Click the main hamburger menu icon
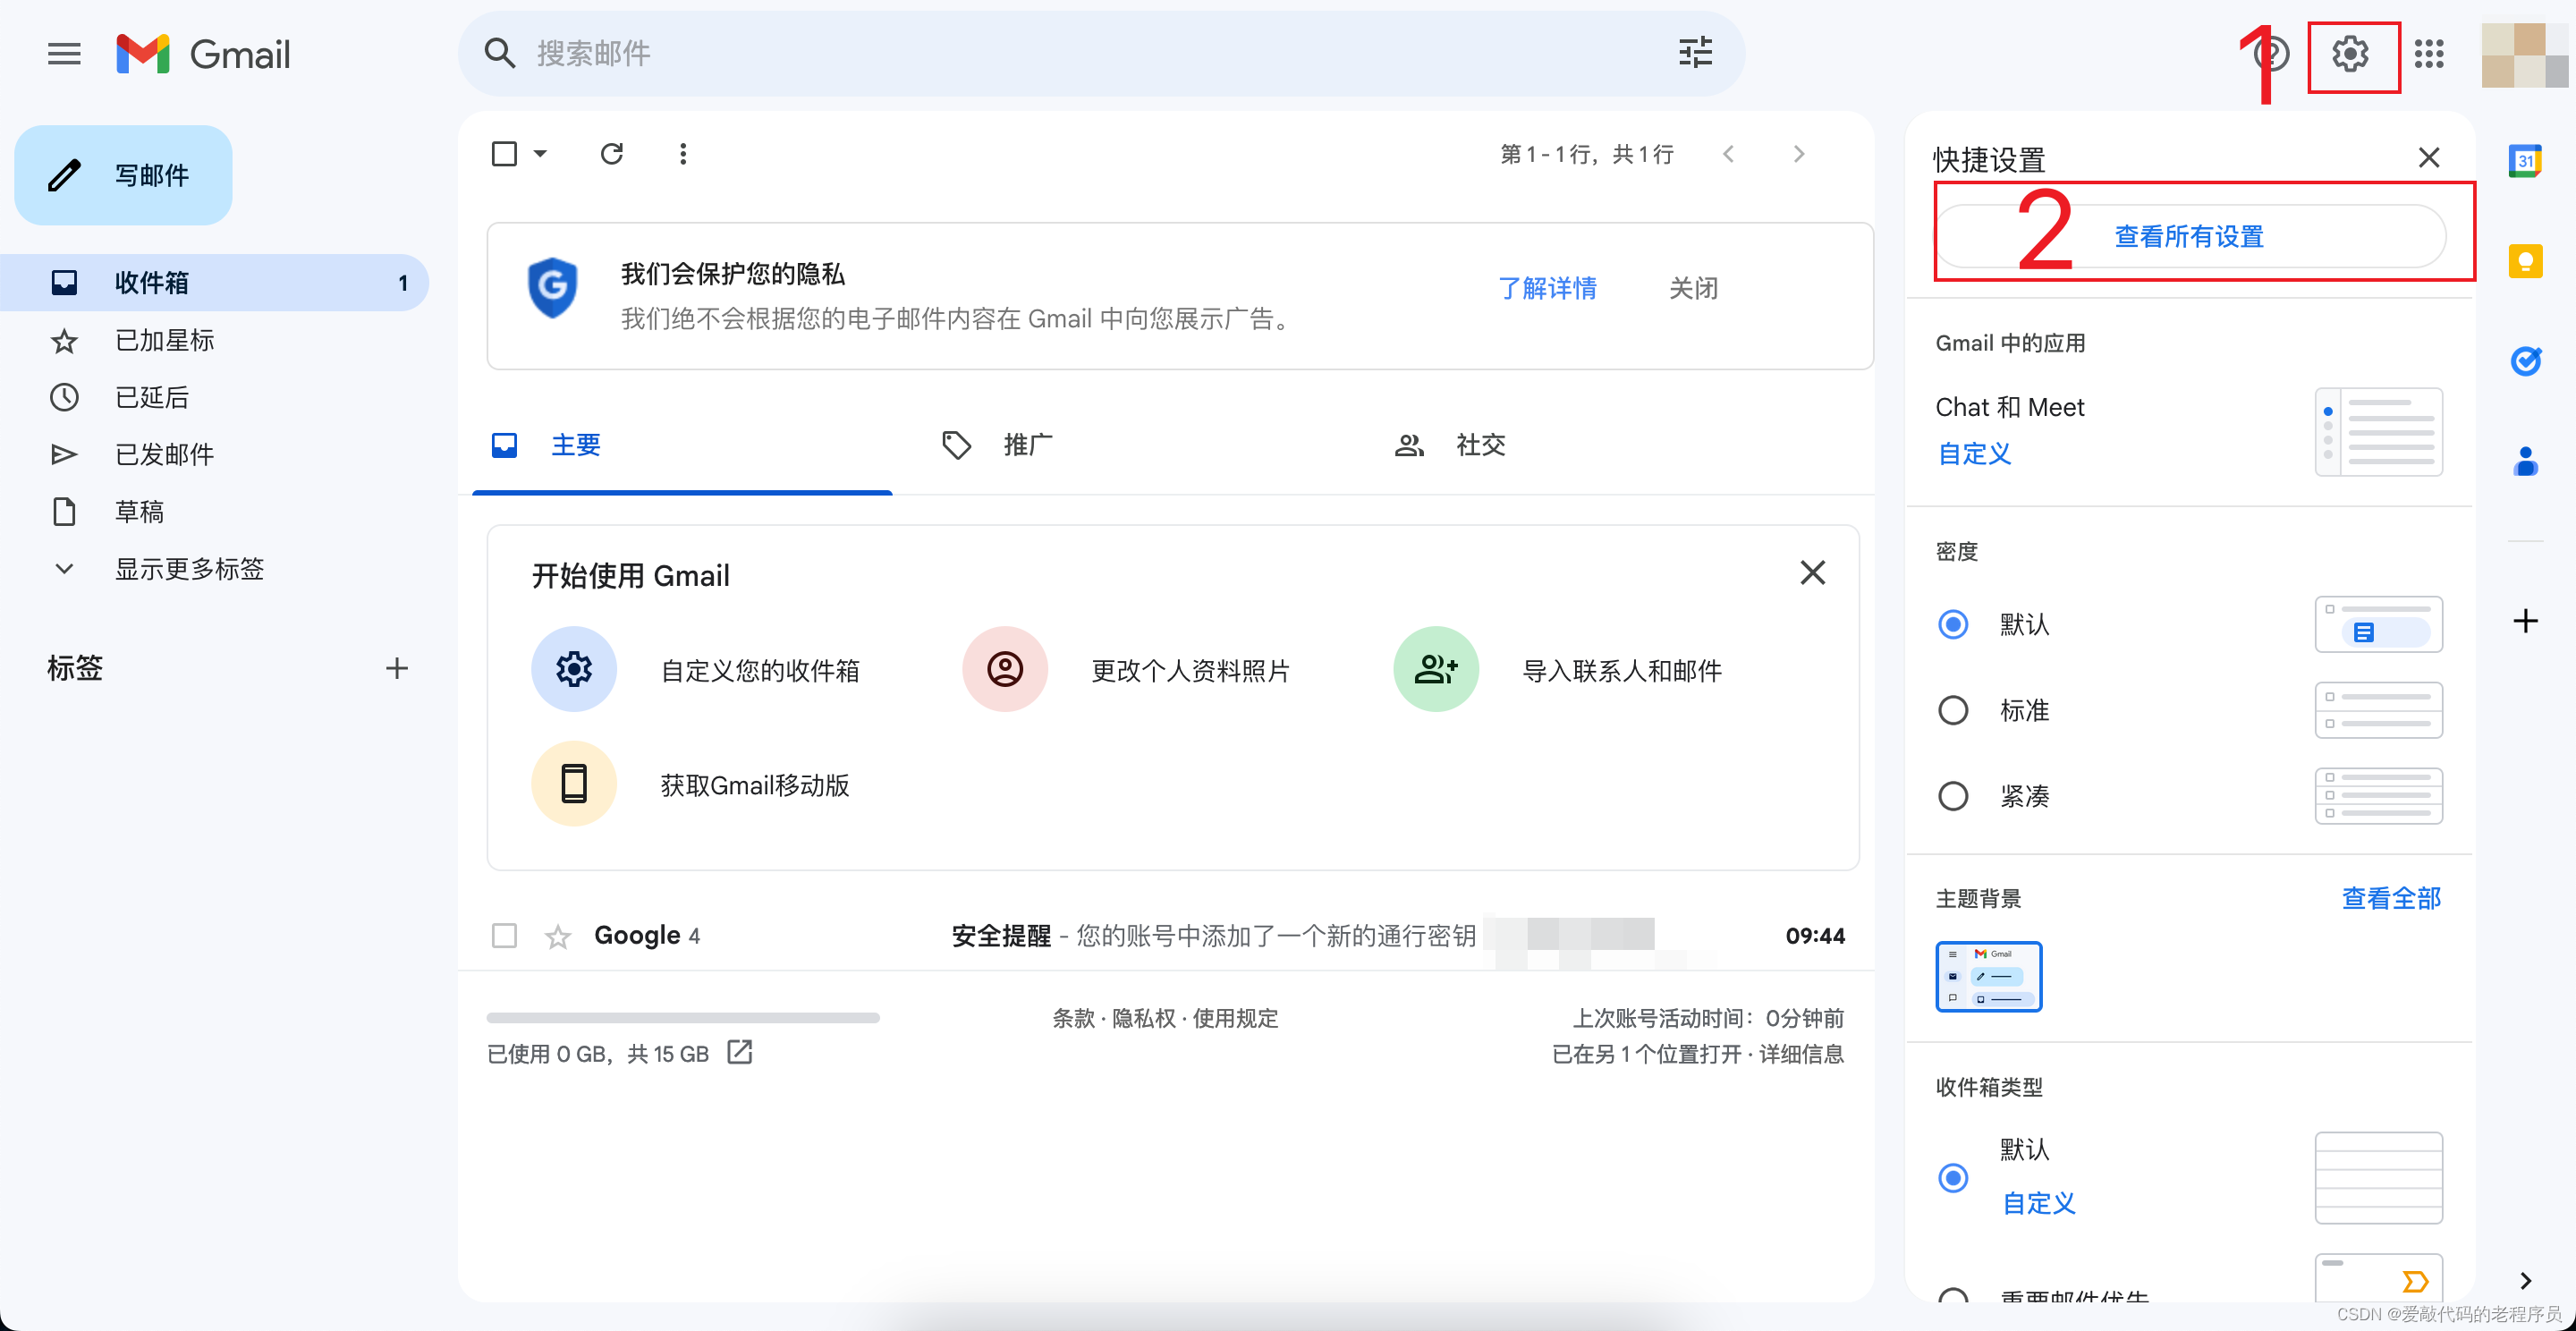The width and height of the screenshot is (2576, 1331). coord(64,54)
